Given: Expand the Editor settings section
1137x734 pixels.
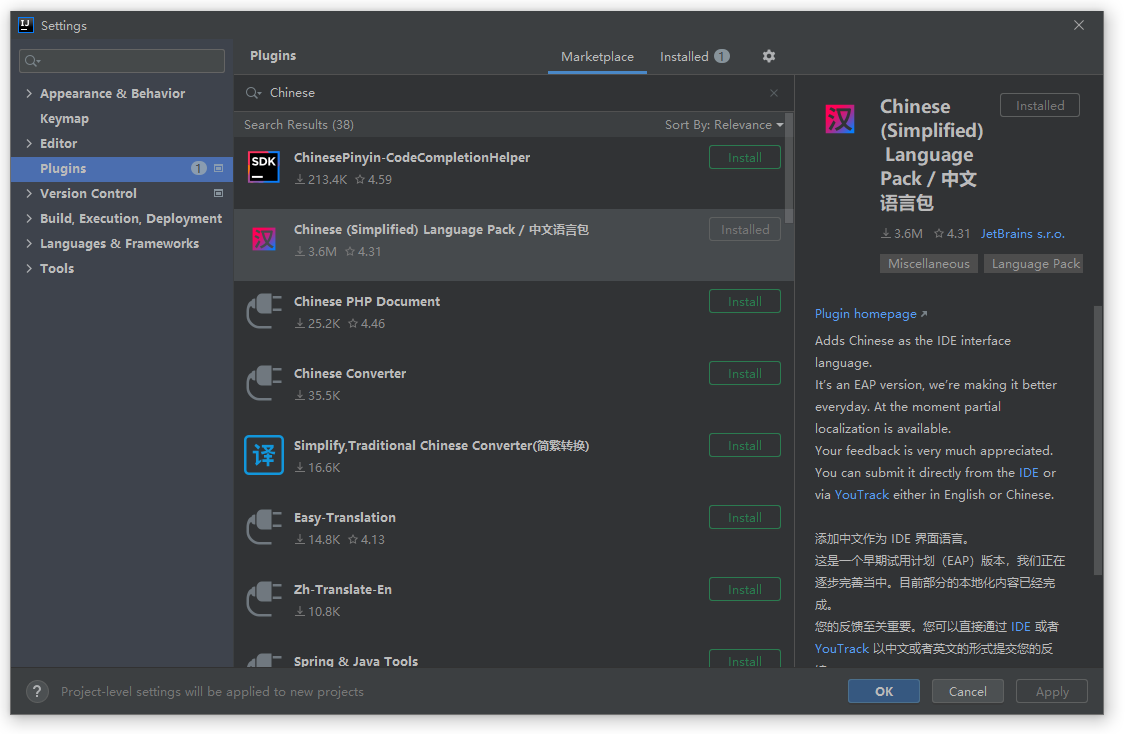Looking at the screenshot, I should click(x=28, y=144).
